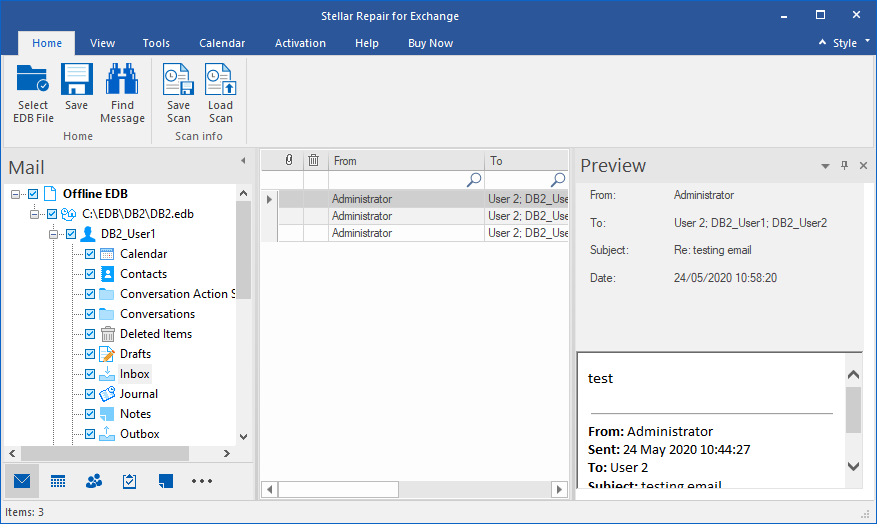Toggle the Calendar folder checkbox
The width and height of the screenshot is (877, 524).
point(90,254)
